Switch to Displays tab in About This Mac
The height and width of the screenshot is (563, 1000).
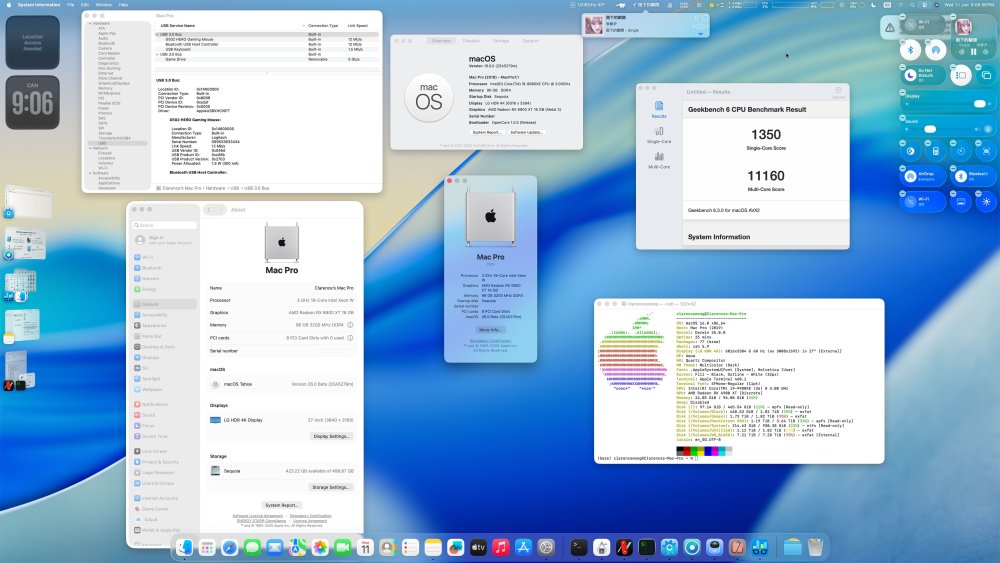pyautogui.click(x=471, y=41)
